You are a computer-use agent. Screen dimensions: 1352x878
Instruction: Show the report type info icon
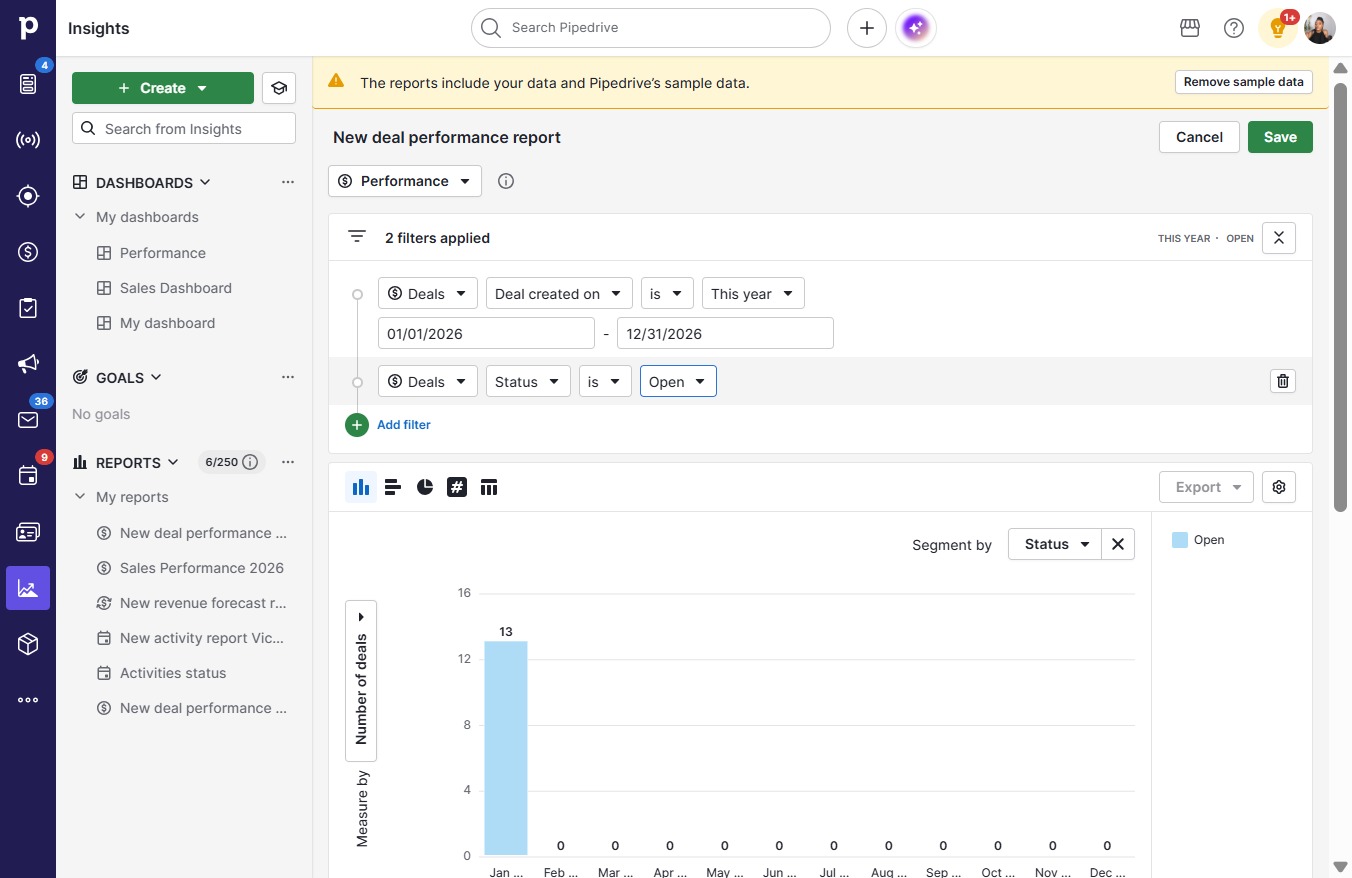click(506, 181)
